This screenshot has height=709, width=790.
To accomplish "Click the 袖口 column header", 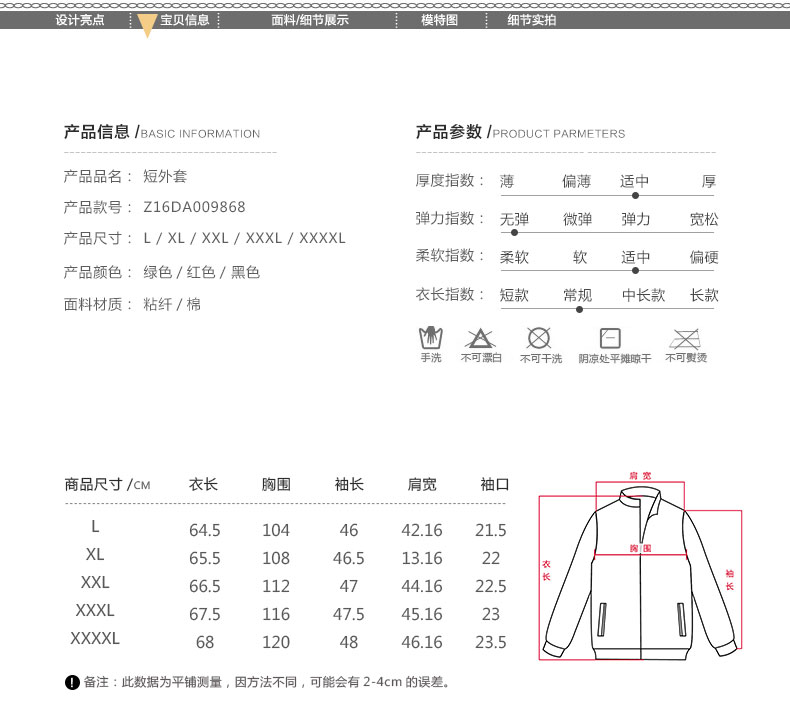I will 494,484.
